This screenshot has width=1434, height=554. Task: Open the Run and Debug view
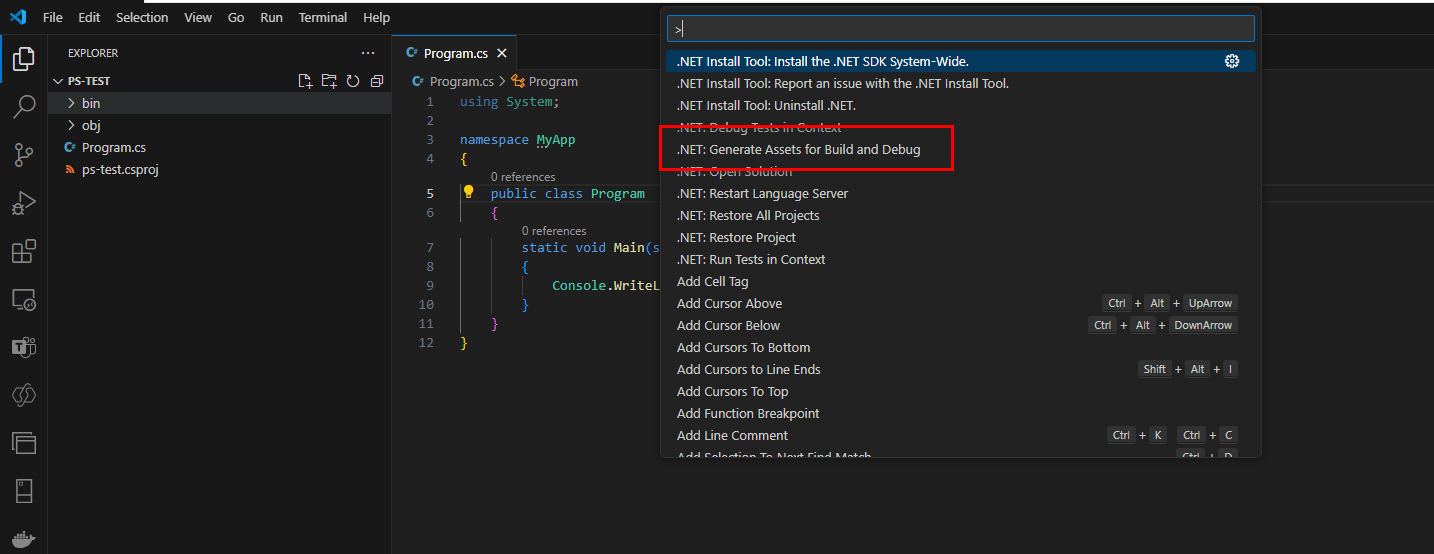point(23,203)
